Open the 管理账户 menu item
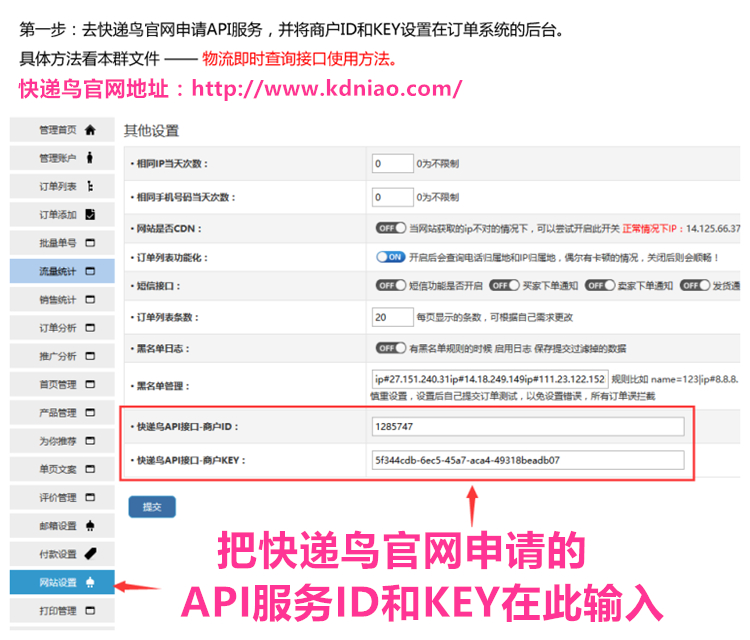750x640 pixels. tap(62, 158)
